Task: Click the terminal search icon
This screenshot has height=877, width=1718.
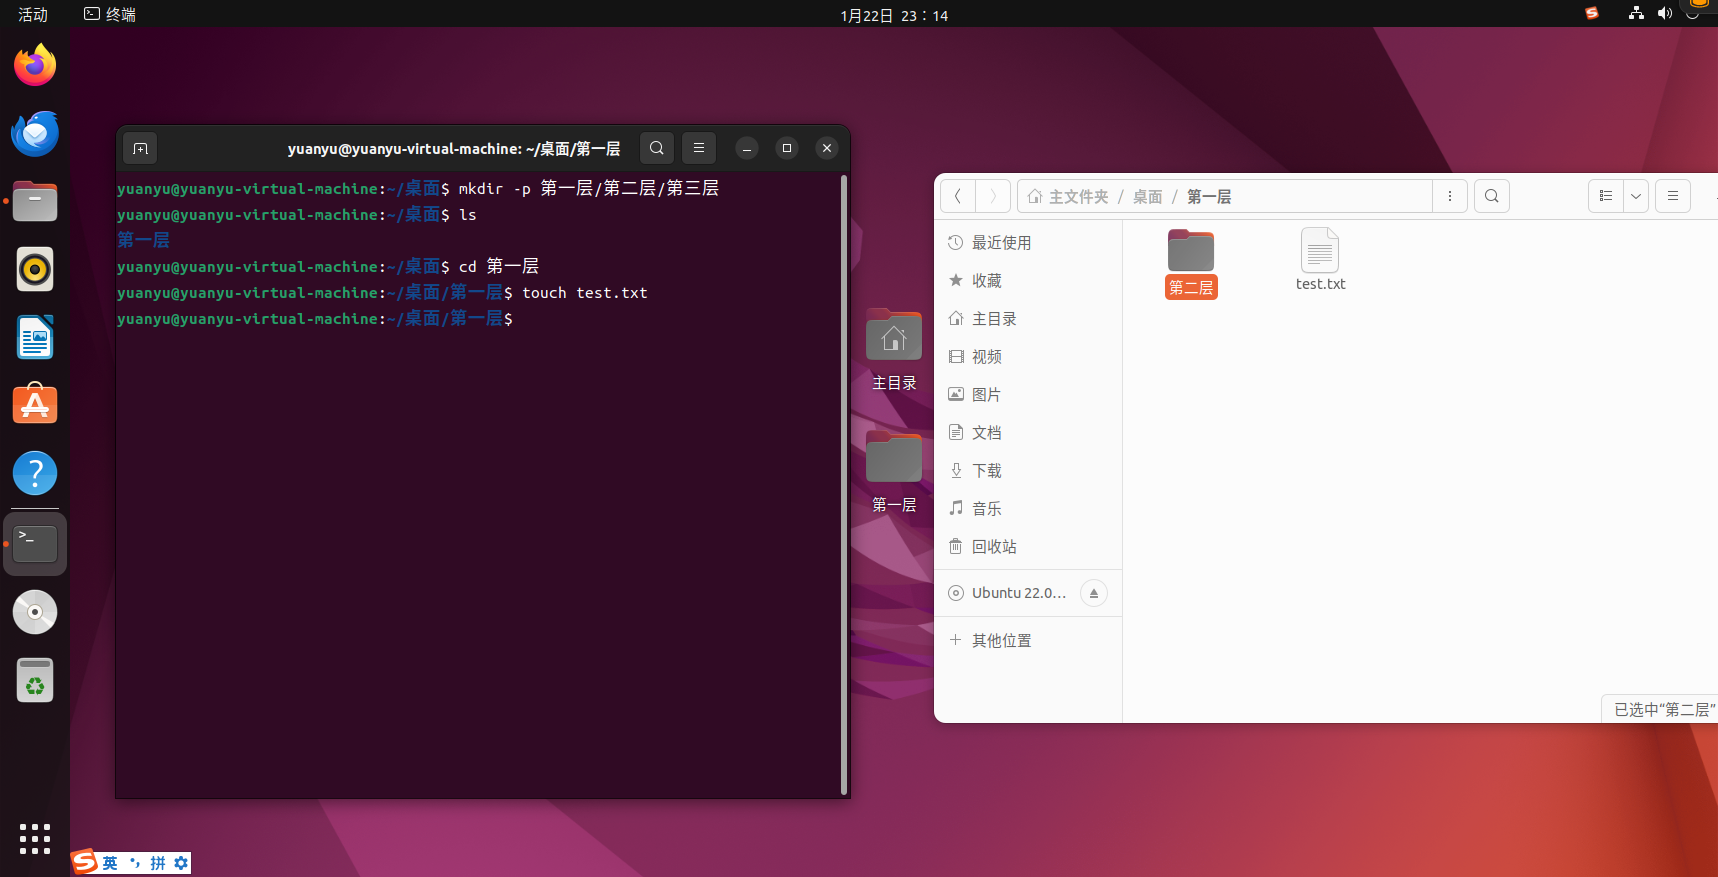Action: click(x=657, y=148)
